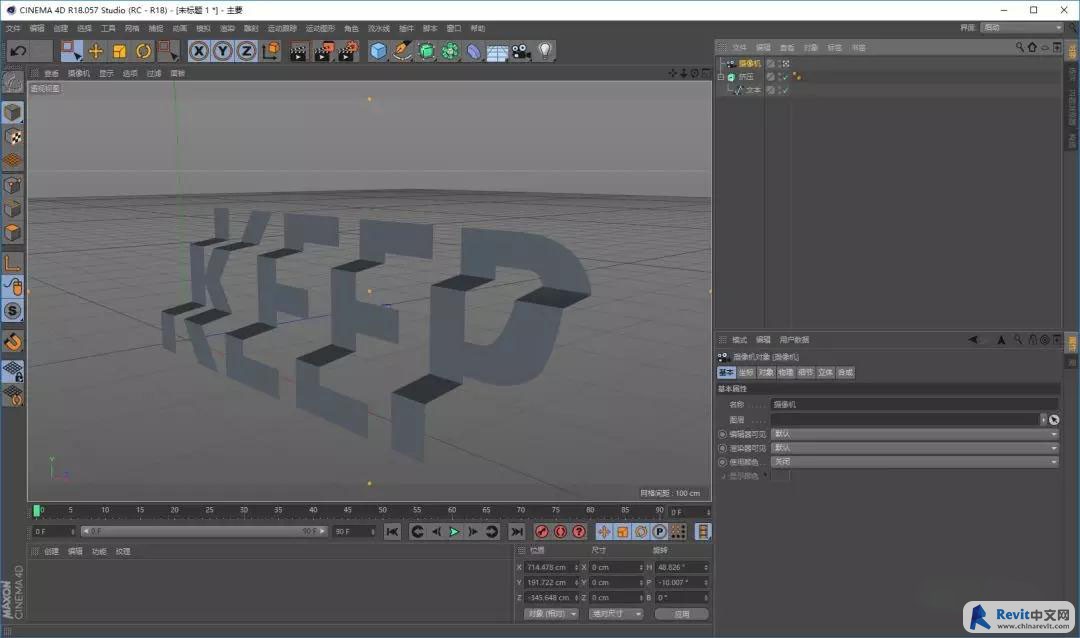
Task: Click the 编辑器可见 animation radio dot
Action: click(x=723, y=434)
